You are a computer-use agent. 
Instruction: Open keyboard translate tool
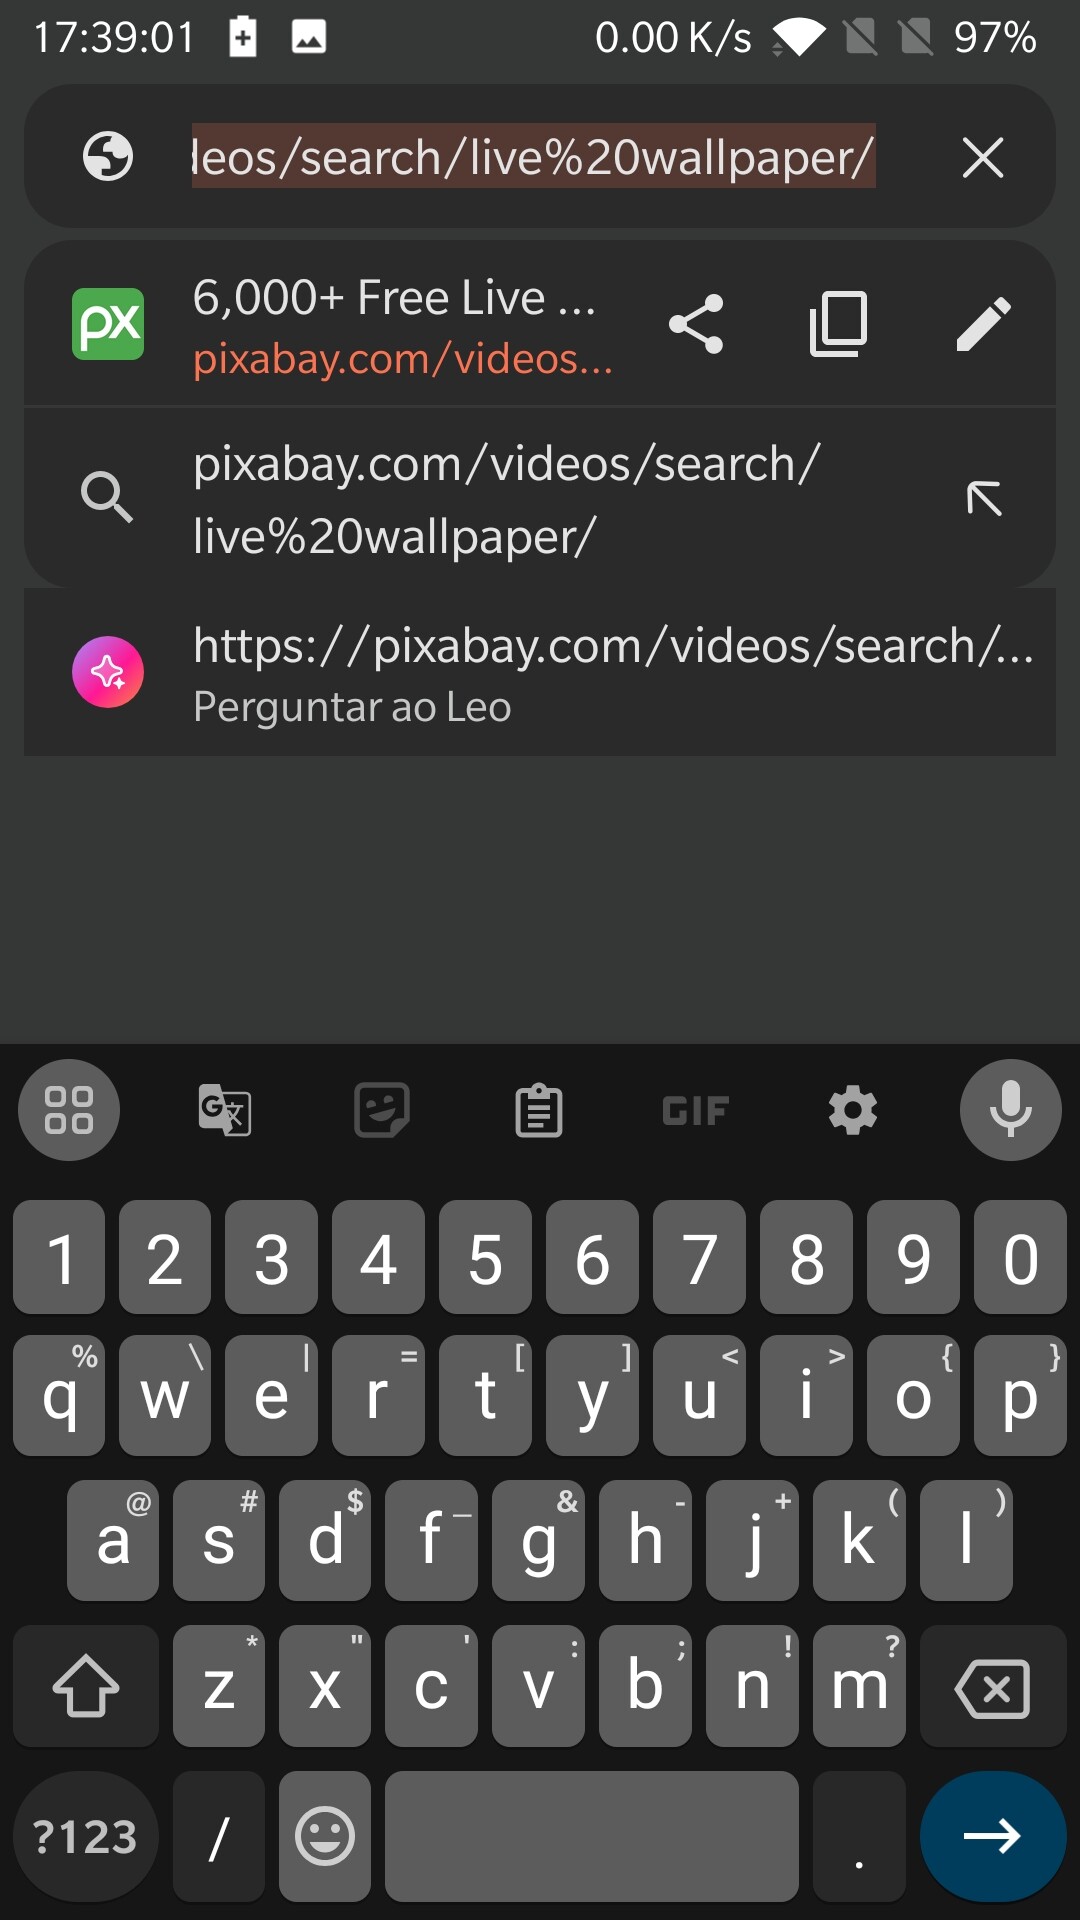click(x=225, y=1110)
